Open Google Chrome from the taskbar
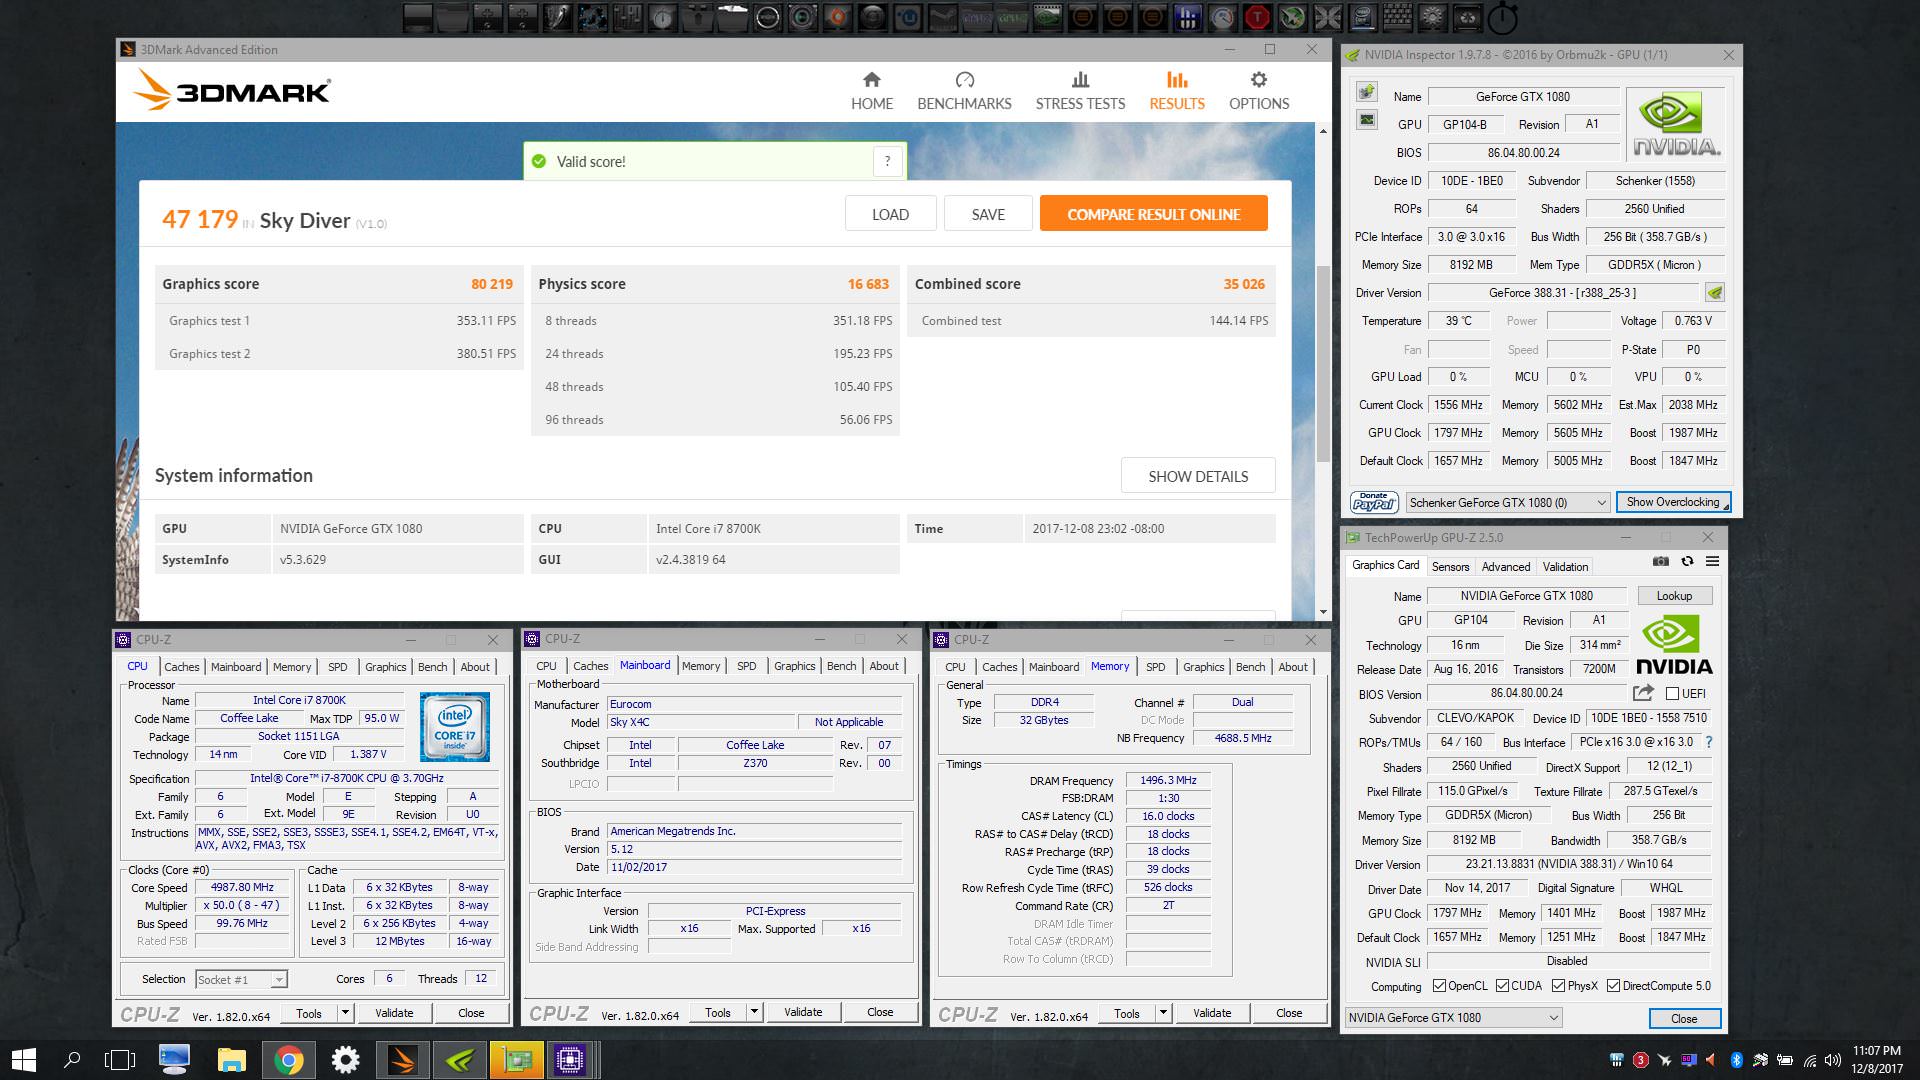 (289, 1059)
